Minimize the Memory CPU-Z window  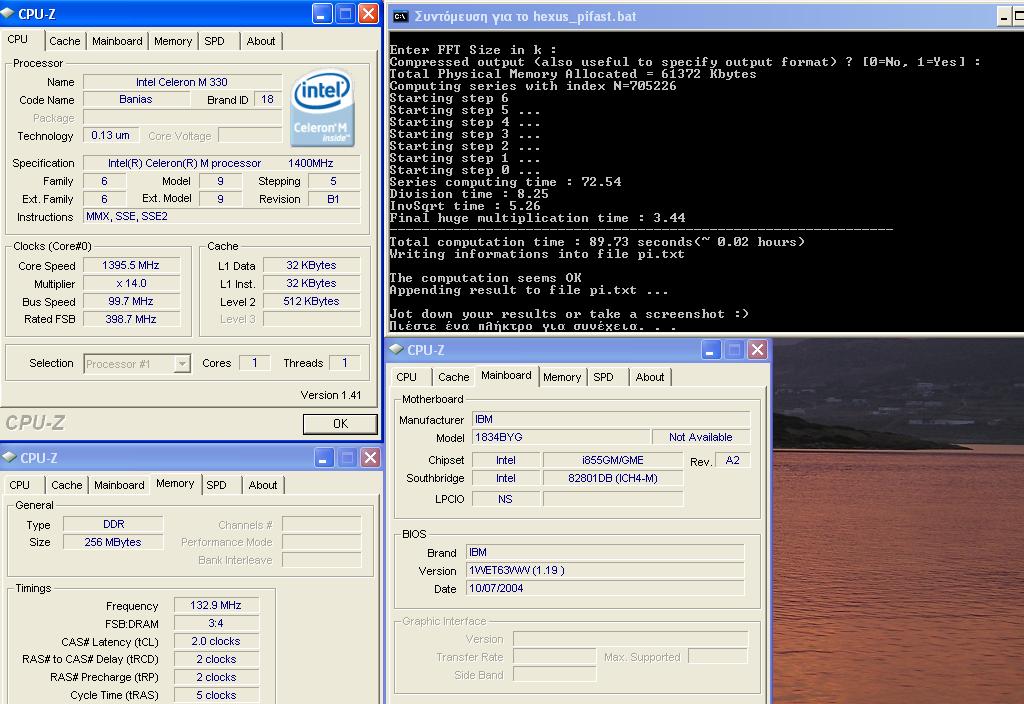[x=324, y=458]
